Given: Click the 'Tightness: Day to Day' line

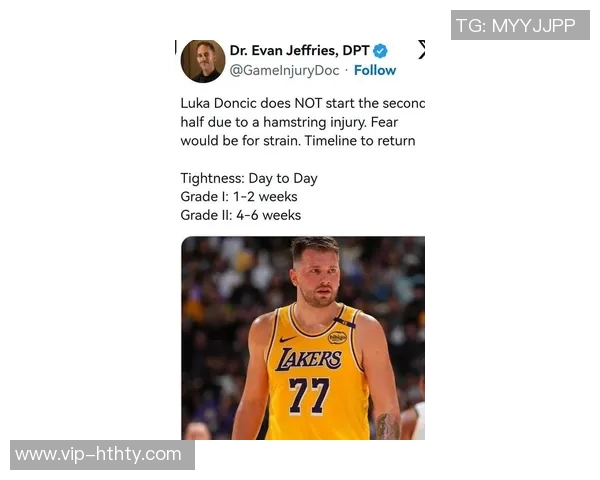Looking at the screenshot, I should (249, 178).
